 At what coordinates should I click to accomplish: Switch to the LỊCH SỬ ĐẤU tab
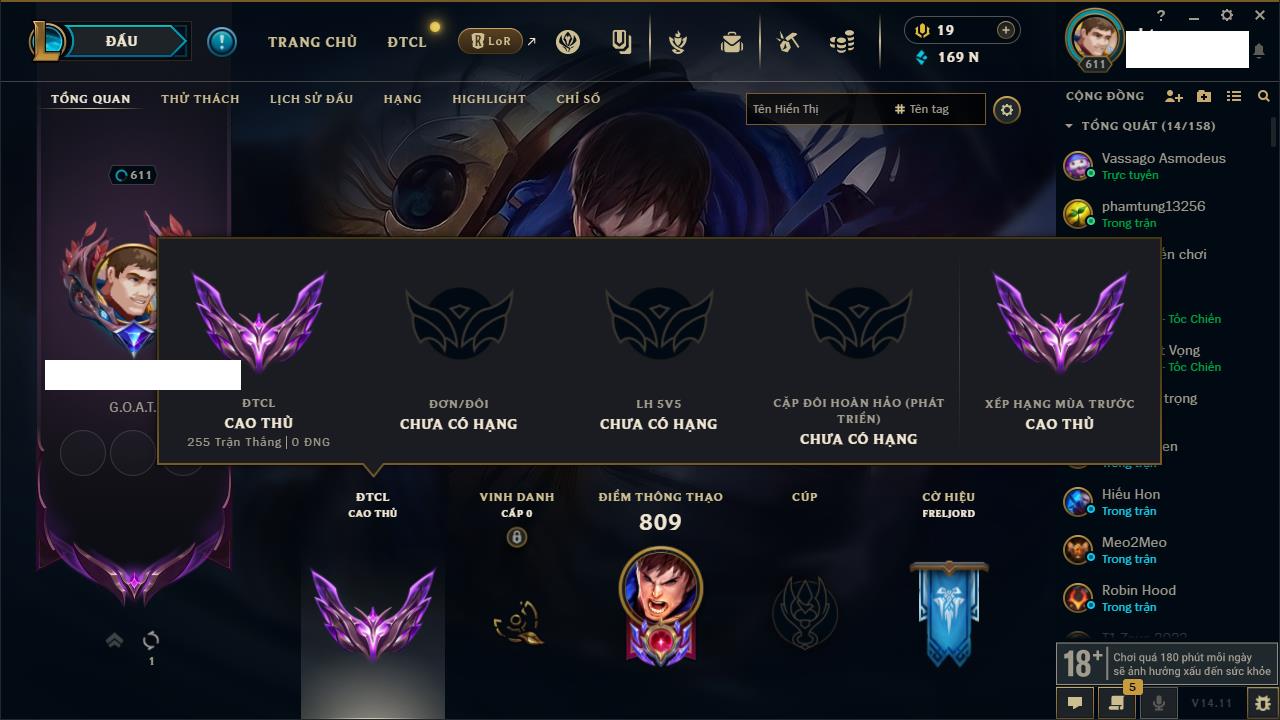(311, 99)
